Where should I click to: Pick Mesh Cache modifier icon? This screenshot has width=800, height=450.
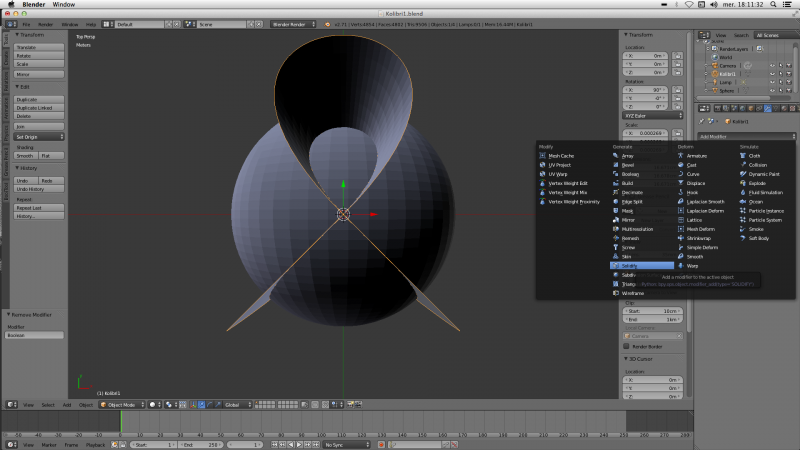tap(542, 156)
